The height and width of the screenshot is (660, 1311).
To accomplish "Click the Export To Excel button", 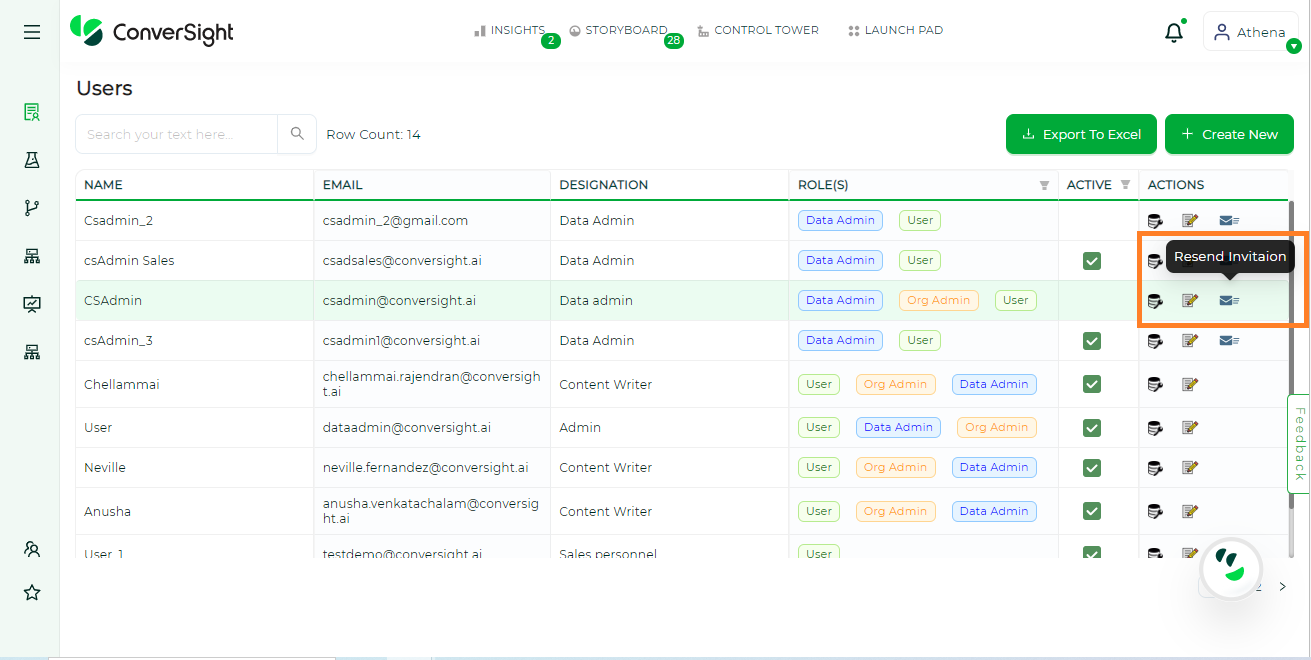I will (x=1081, y=133).
